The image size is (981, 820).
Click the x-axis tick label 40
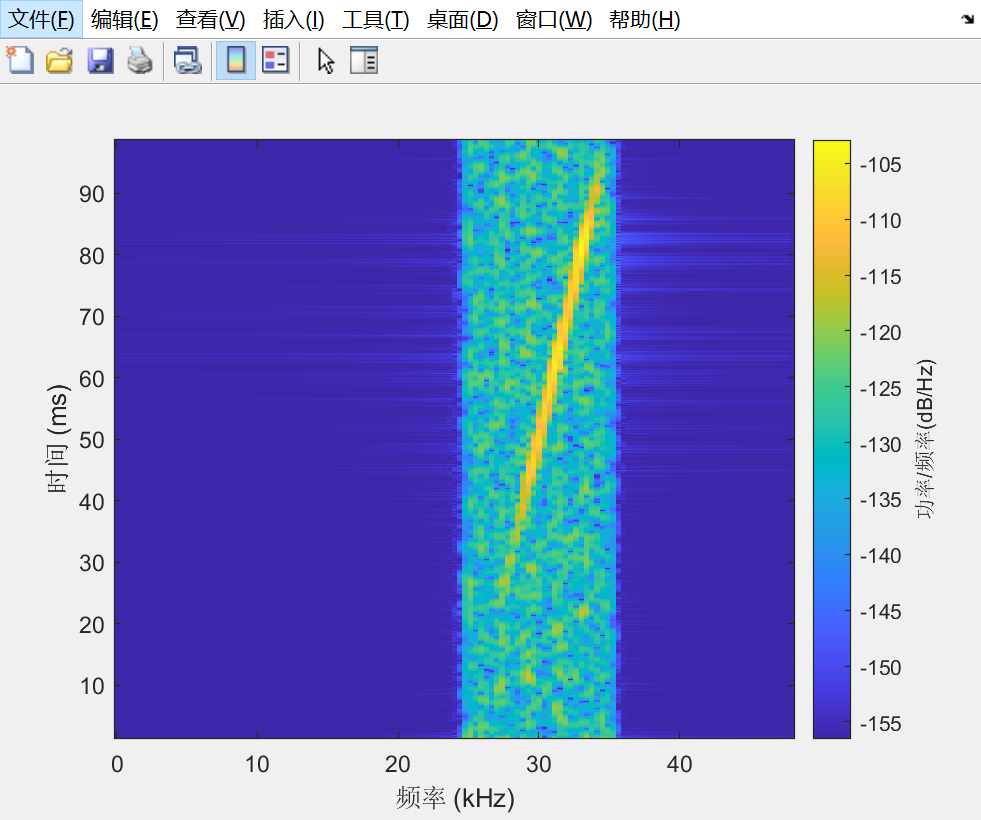click(679, 764)
